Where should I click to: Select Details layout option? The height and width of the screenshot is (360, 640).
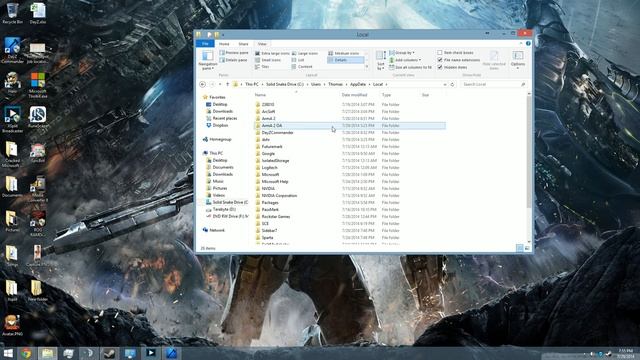click(x=345, y=60)
